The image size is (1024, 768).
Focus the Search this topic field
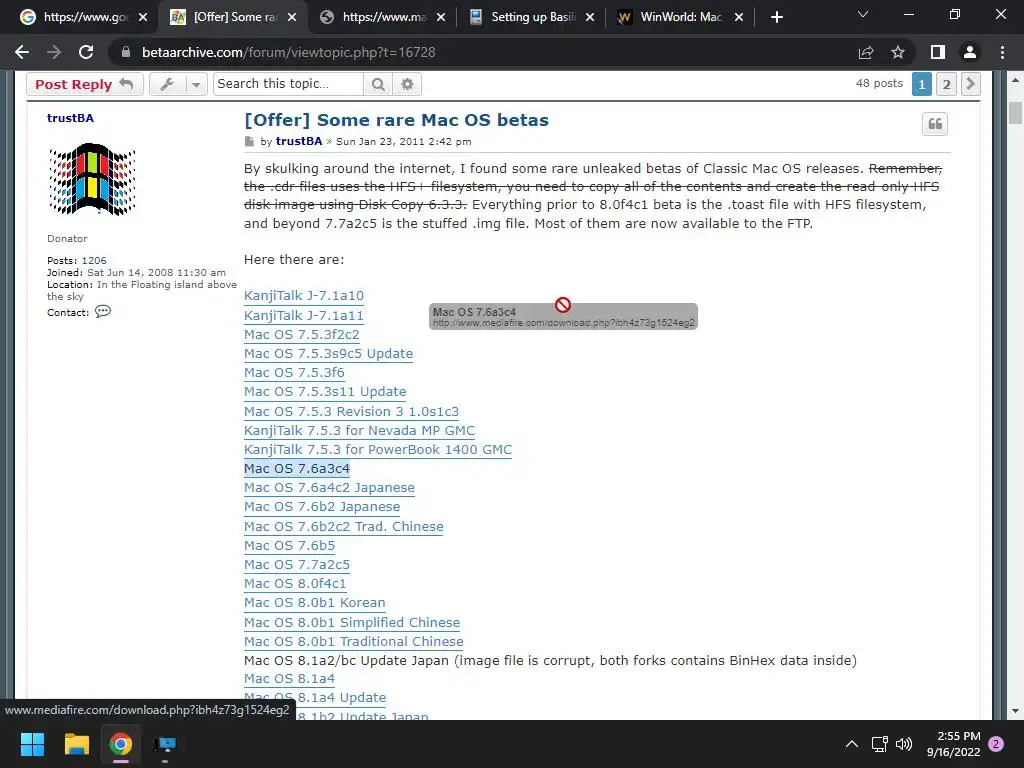click(288, 84)
